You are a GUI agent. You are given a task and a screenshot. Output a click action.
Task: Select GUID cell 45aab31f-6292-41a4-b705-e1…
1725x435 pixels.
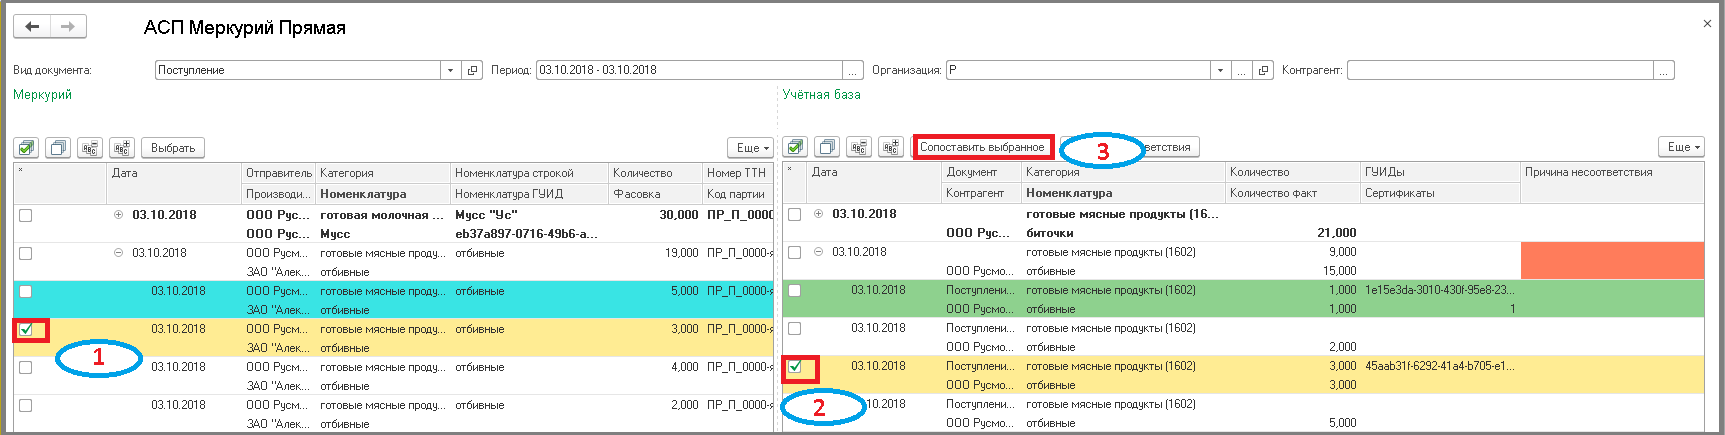coord(1440,366)
